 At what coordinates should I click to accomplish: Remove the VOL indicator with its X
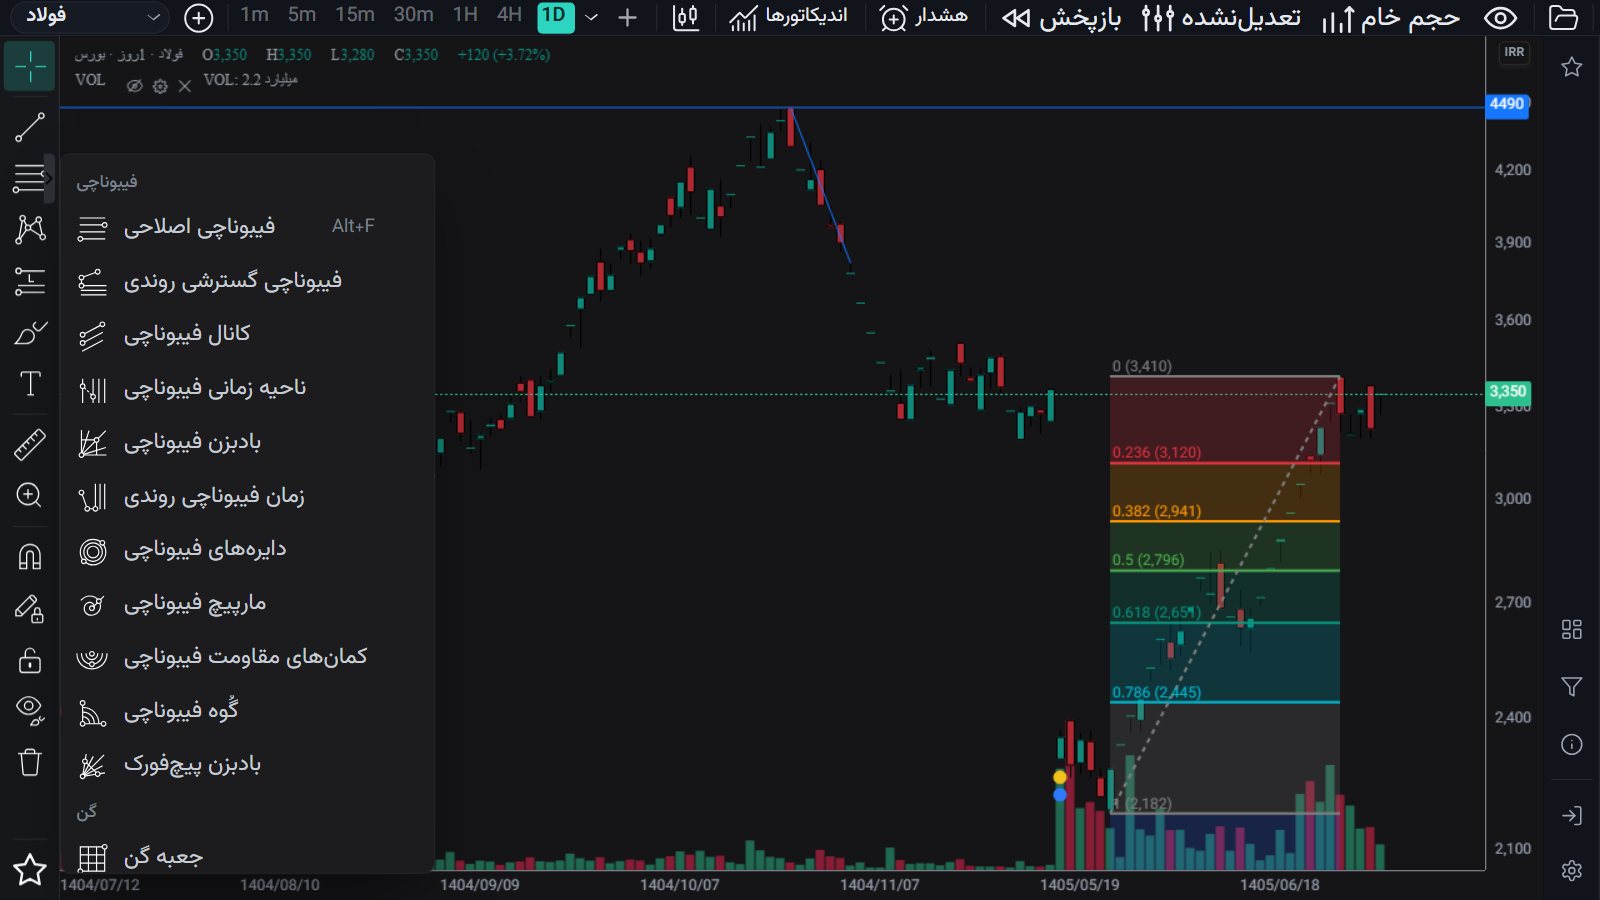185,87
